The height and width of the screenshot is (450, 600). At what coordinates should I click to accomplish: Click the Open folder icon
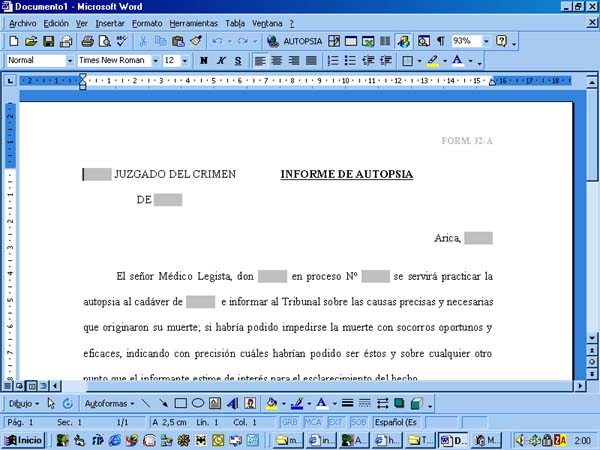(x=31, y=41)
